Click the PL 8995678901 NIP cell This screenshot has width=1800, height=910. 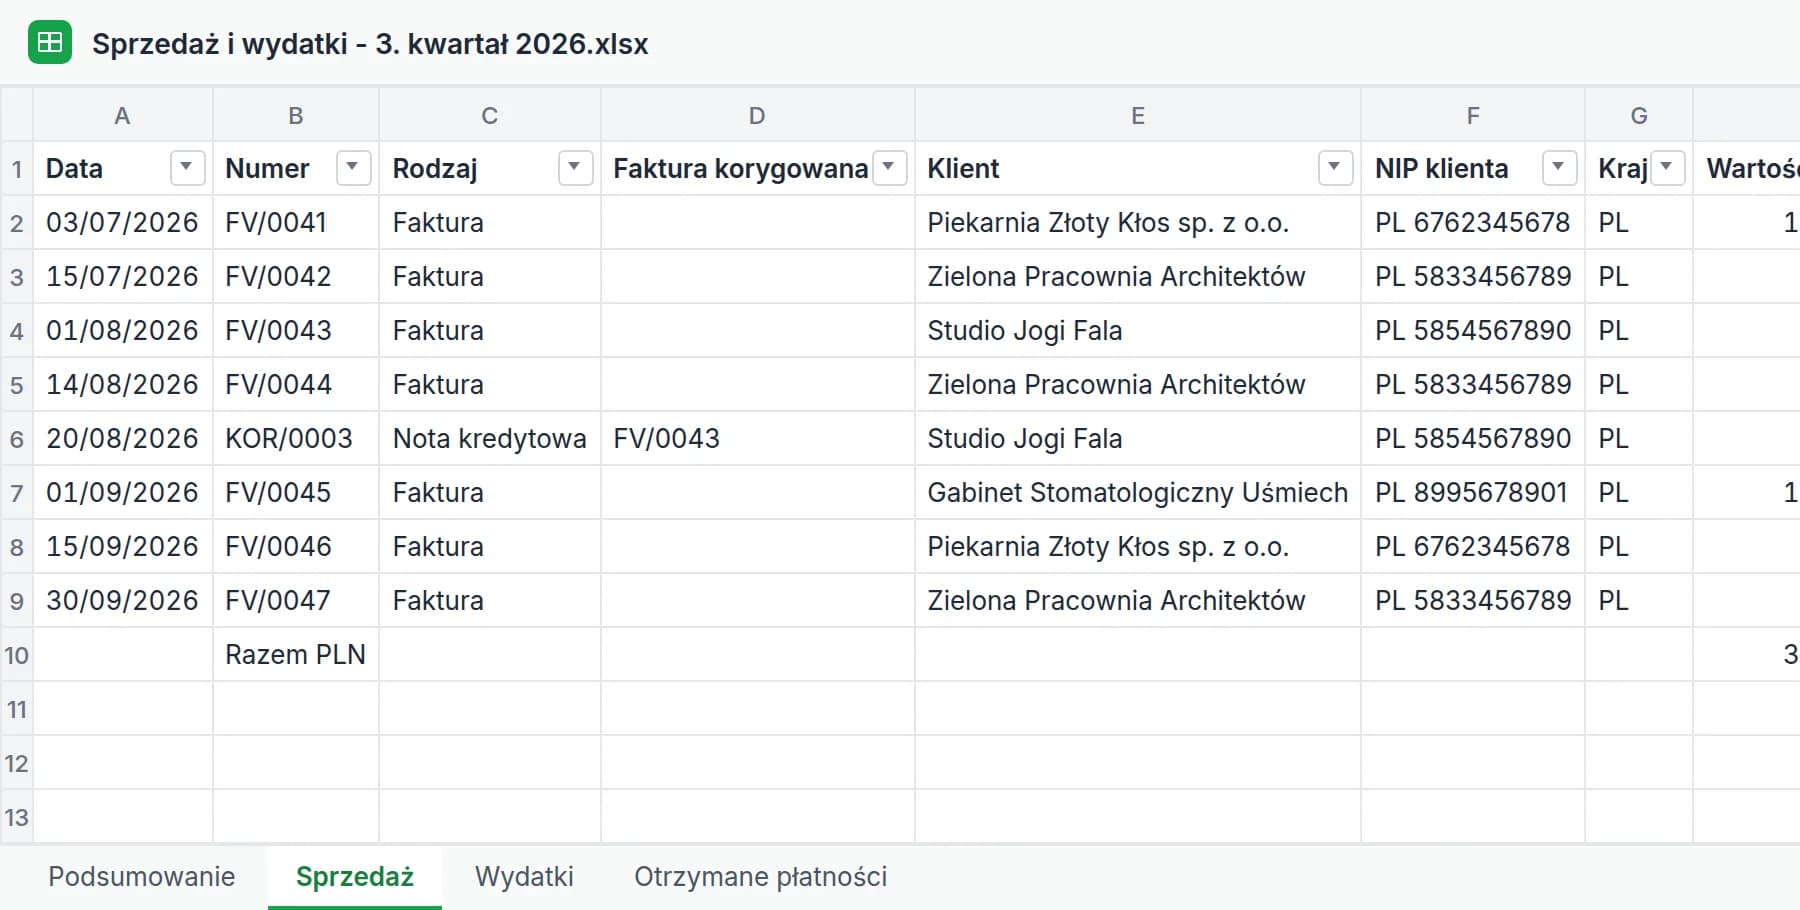(x=1473, y=492)
